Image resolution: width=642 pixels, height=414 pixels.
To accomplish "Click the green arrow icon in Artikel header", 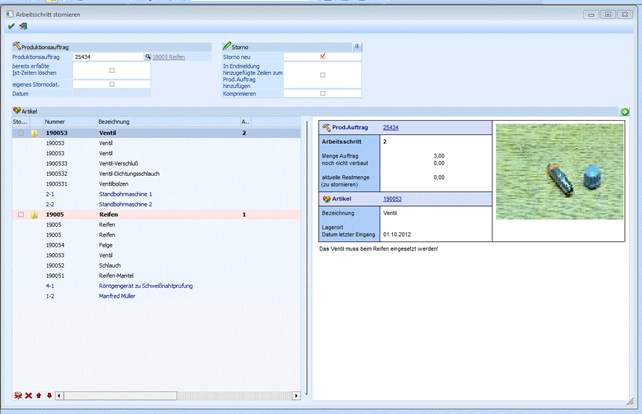I will [x=625, y=111].
